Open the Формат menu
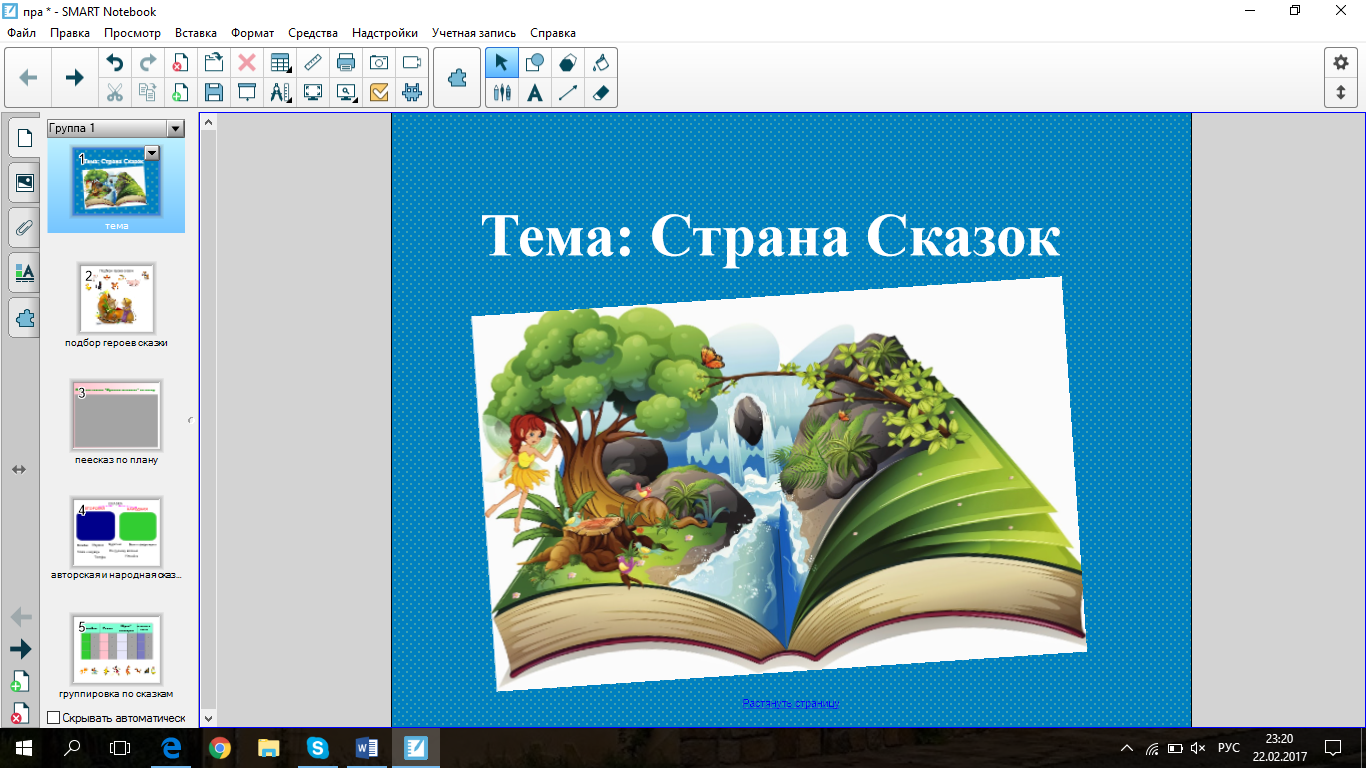The image size is (1366, 768). point(252,33)
